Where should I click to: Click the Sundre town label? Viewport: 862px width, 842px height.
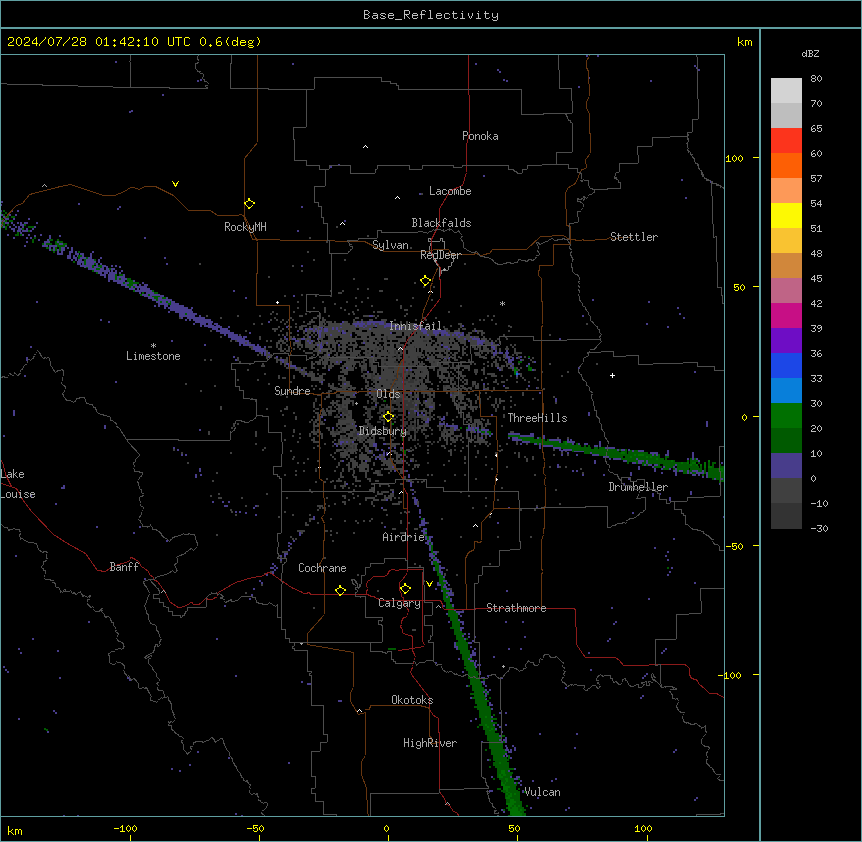click(x=292, y=391)
